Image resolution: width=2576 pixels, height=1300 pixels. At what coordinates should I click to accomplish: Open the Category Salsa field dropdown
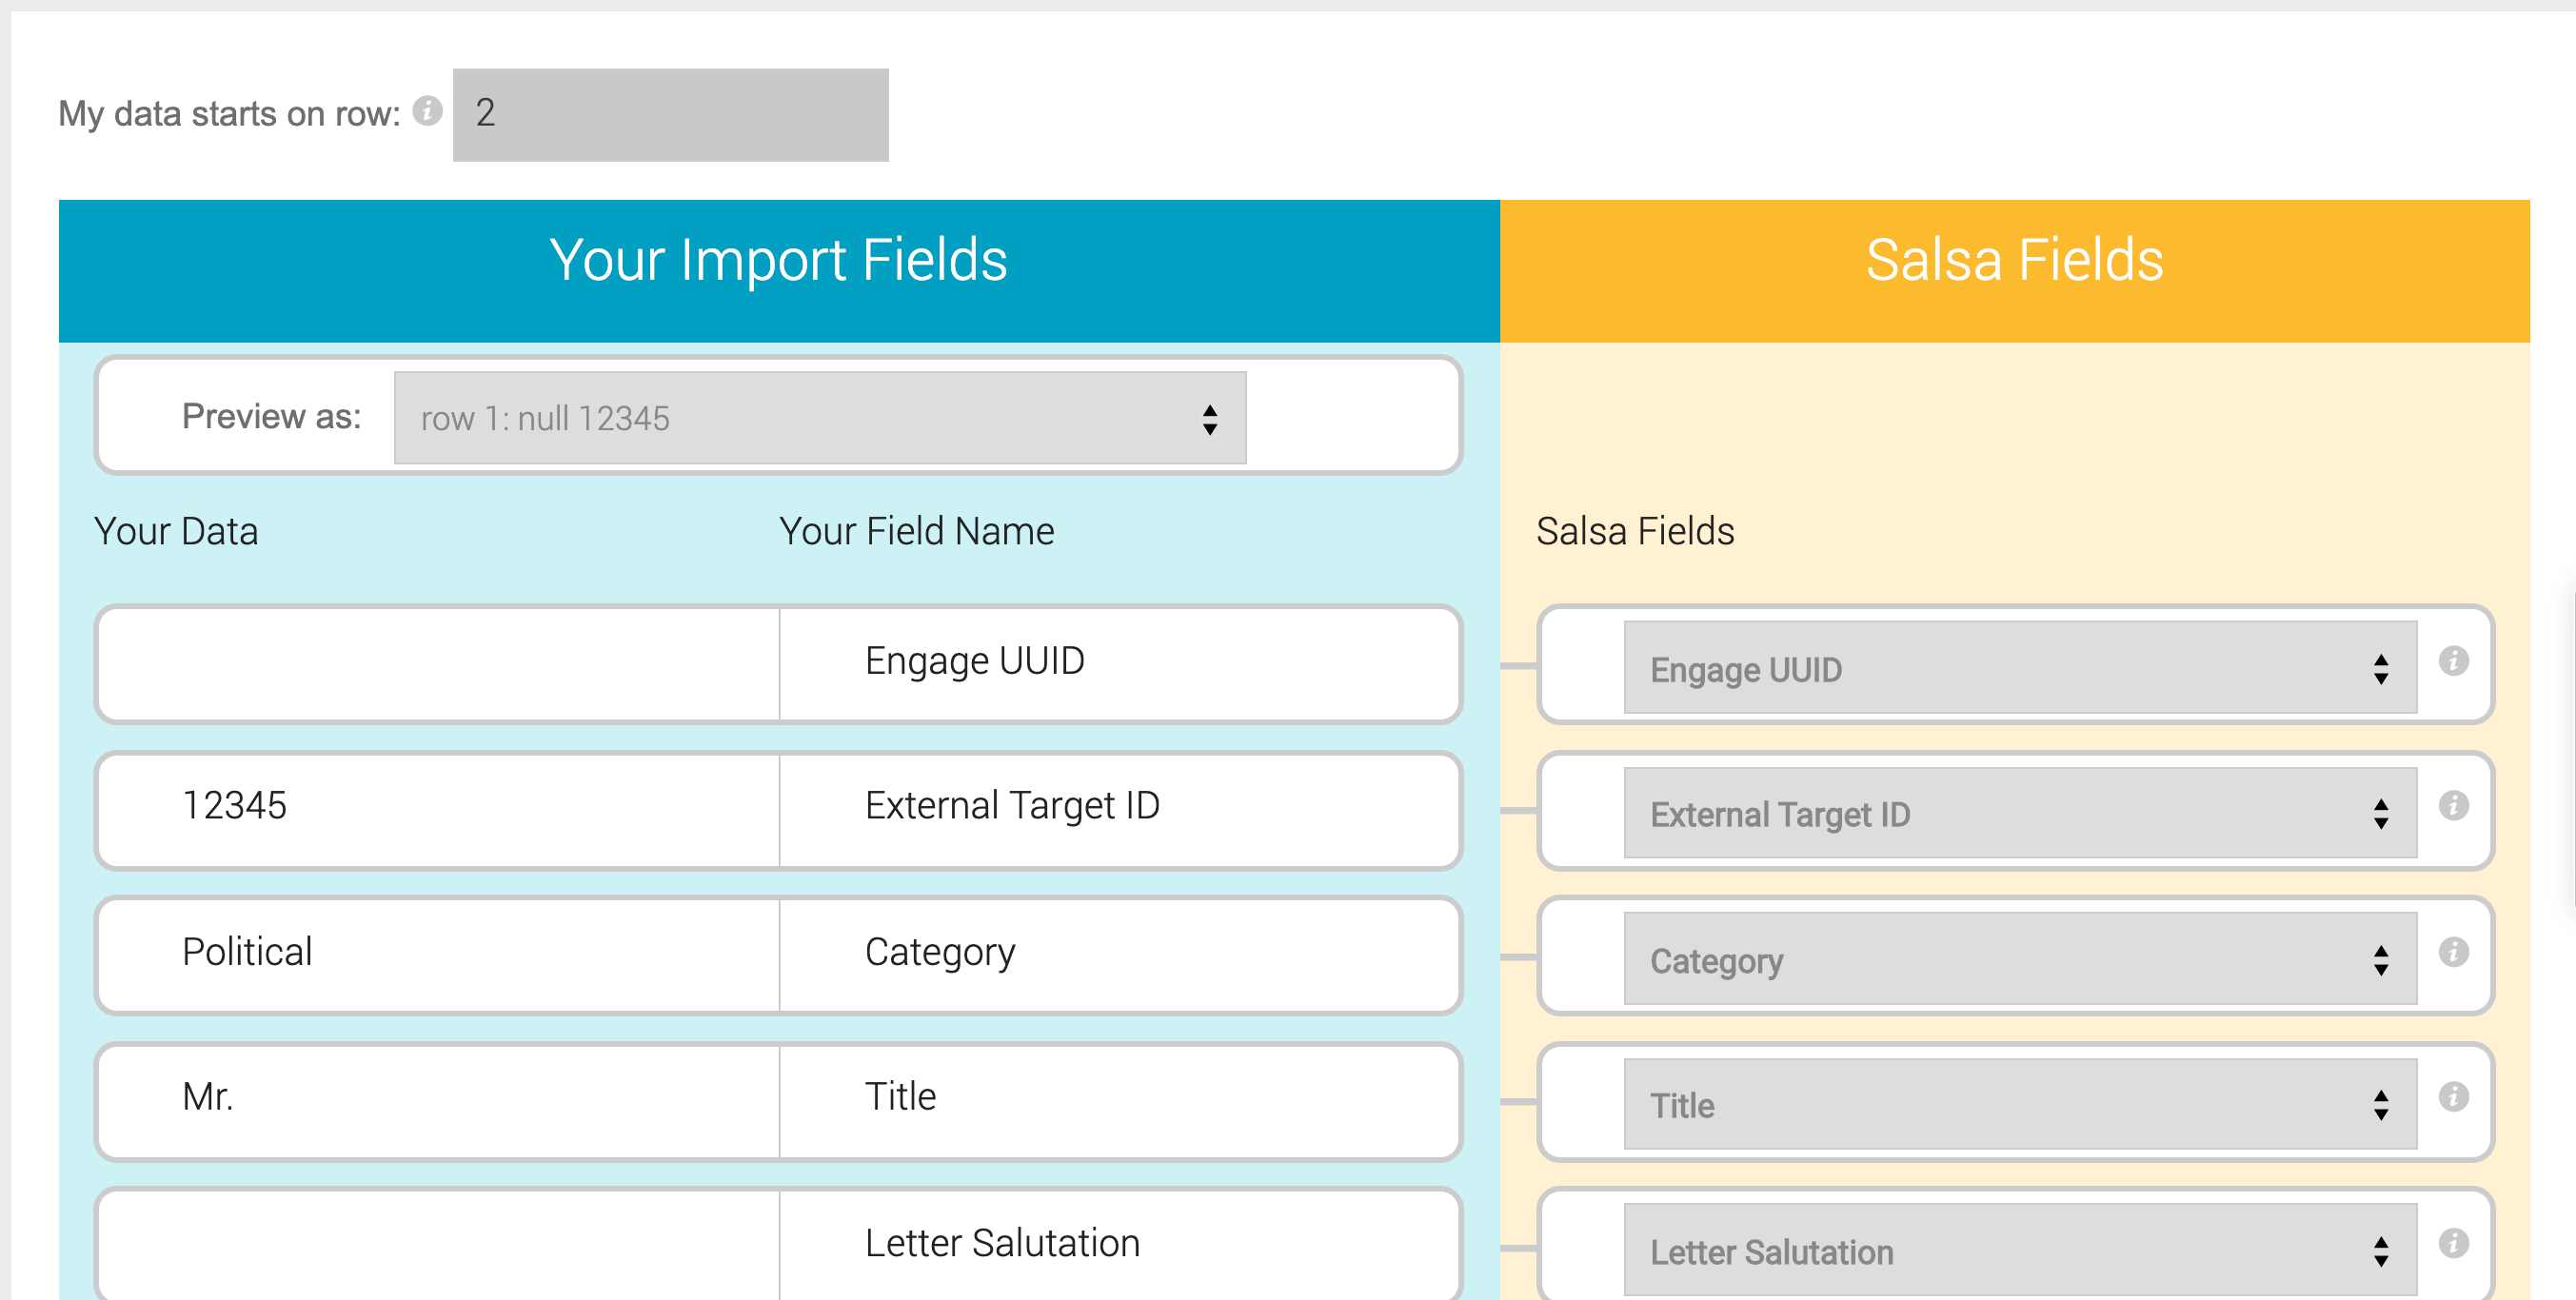coord(2020,959)
